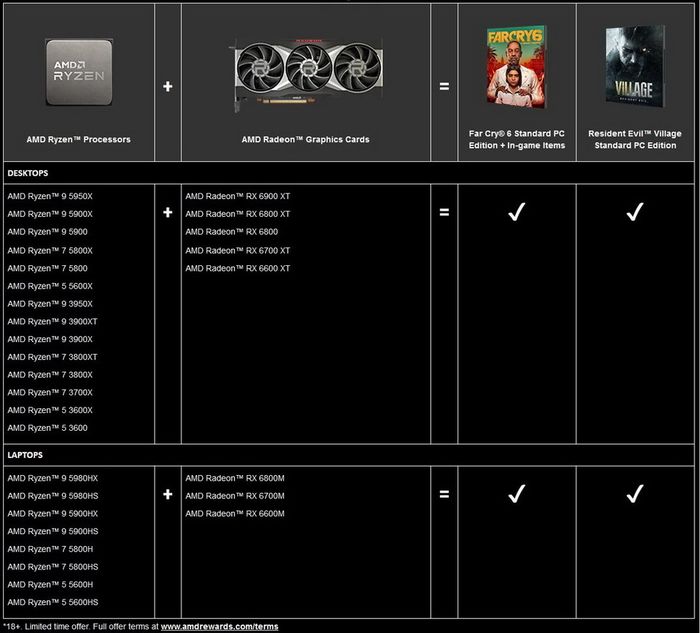The width and height of the screenshot is (700, 633).
Task: Open the www.amdrewards.com/terms link
Action: click(219, 626)
